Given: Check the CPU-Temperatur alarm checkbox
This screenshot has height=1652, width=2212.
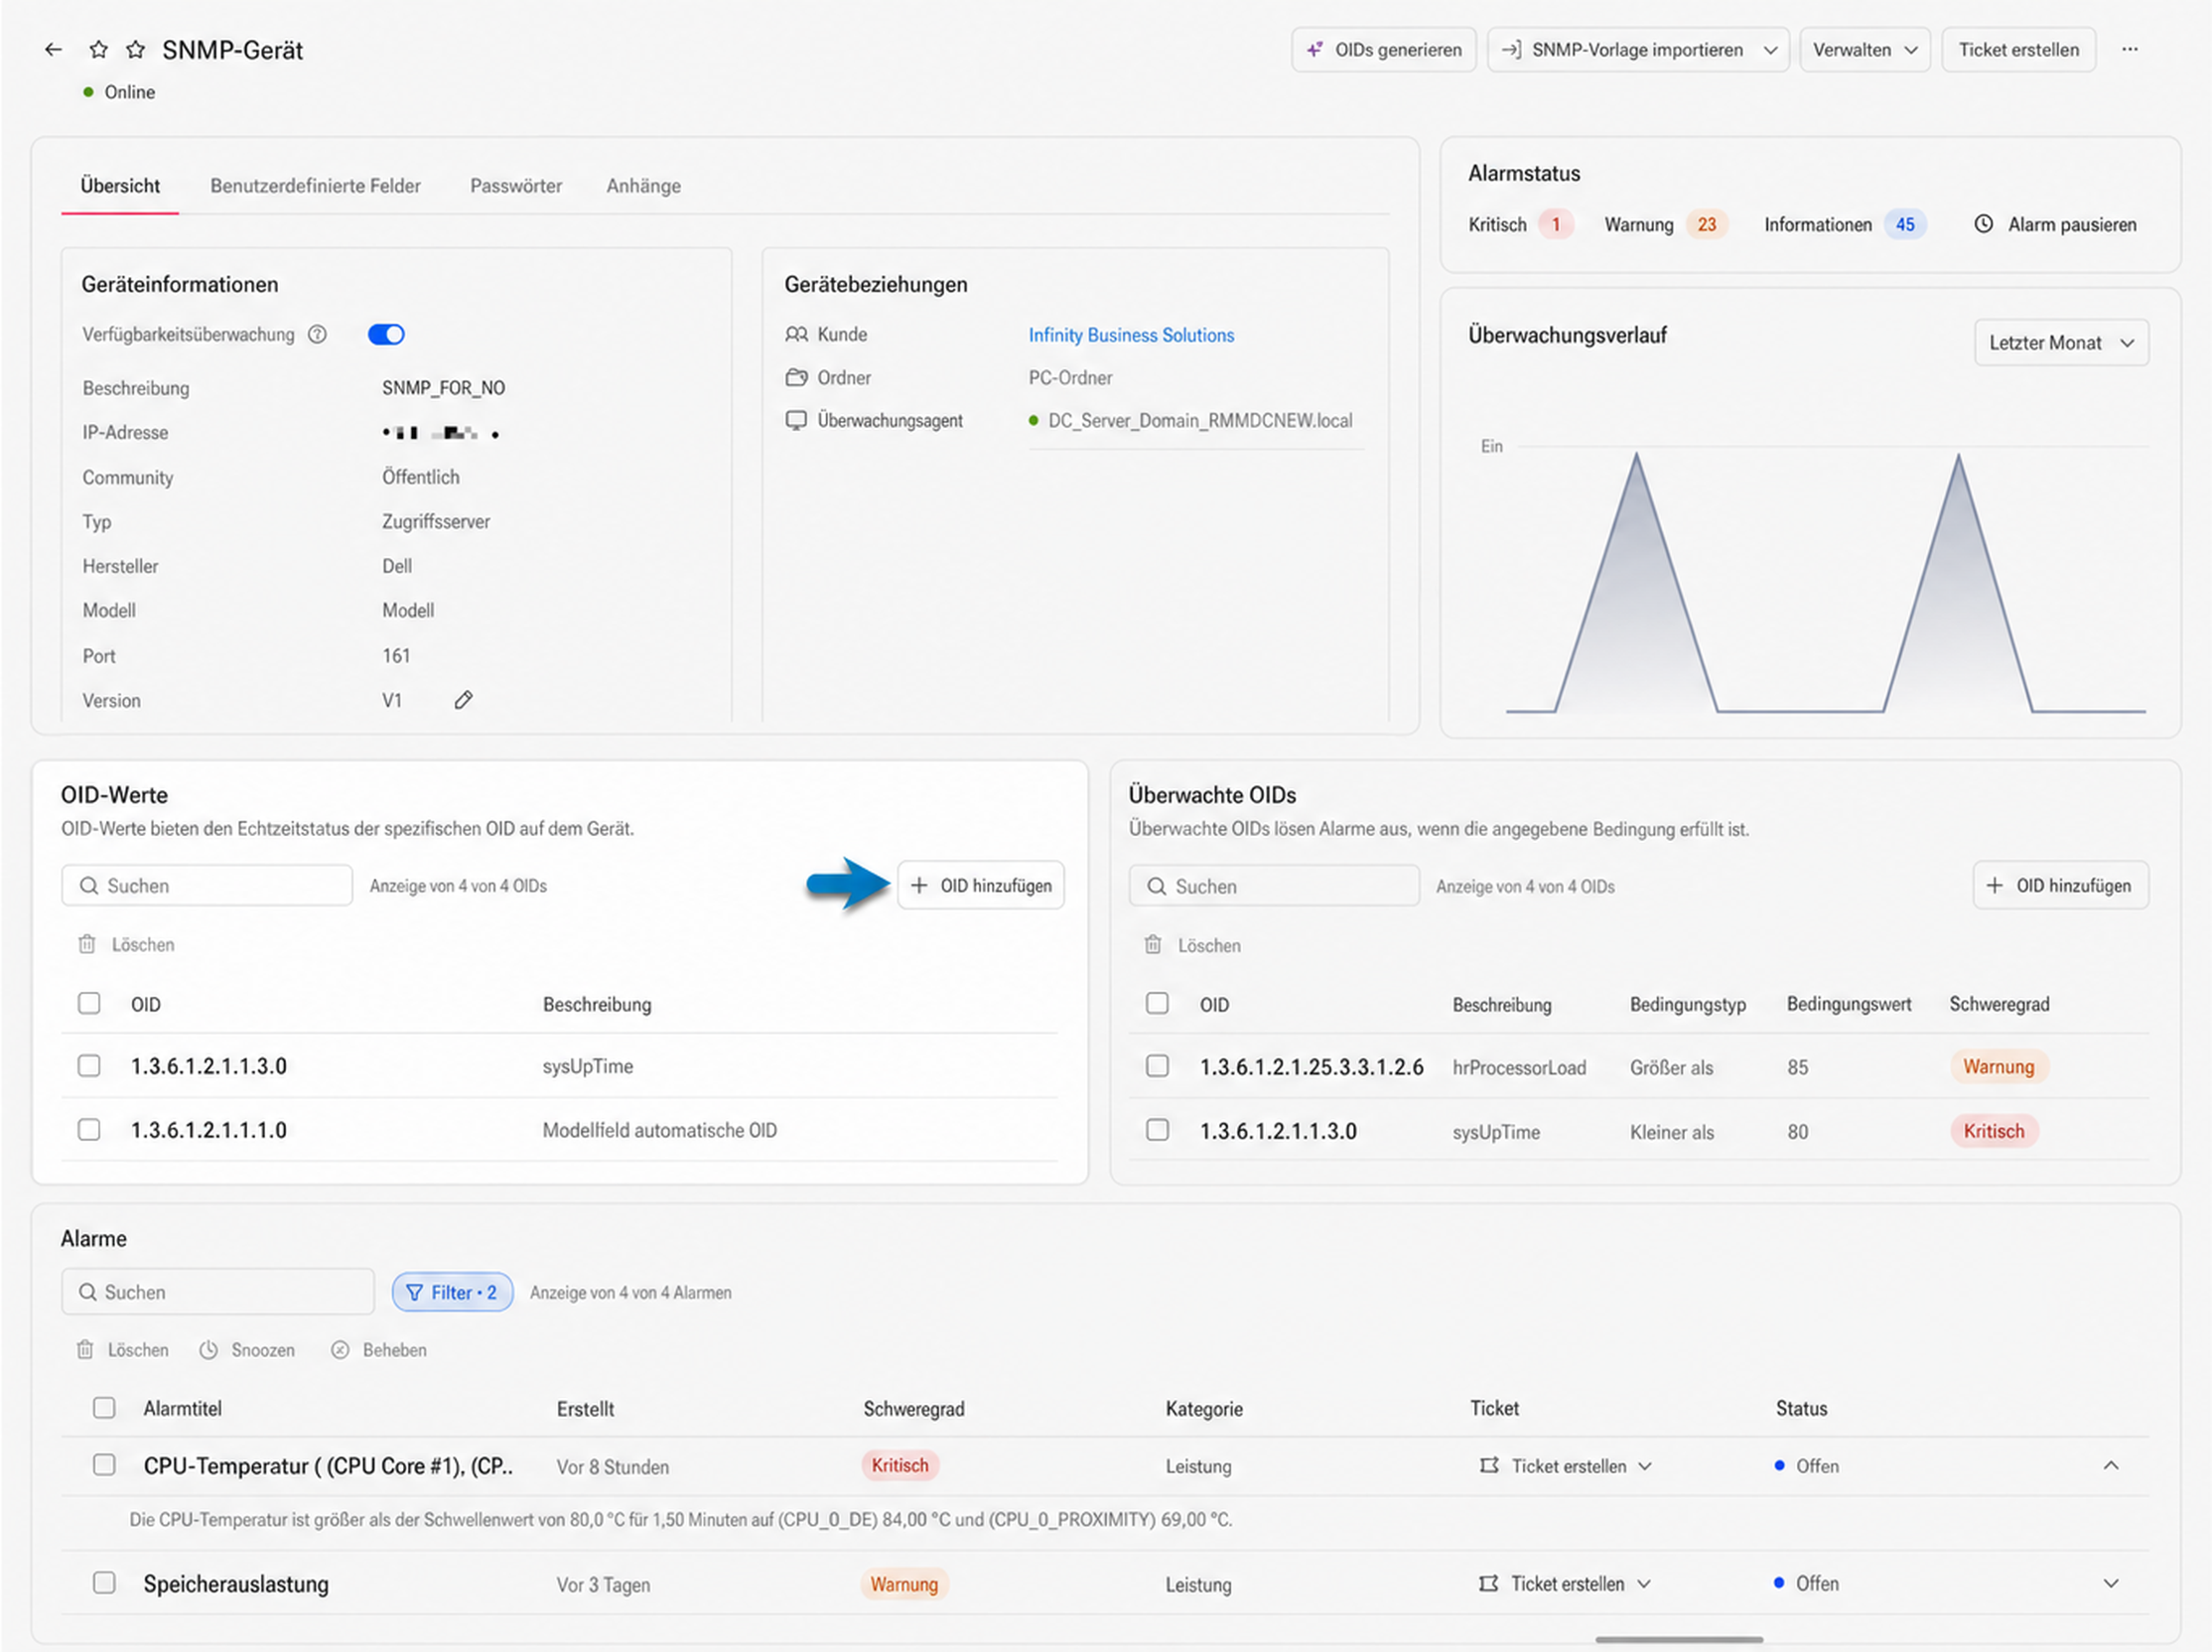Looking at the screenshot, I should pos(104,1465).
